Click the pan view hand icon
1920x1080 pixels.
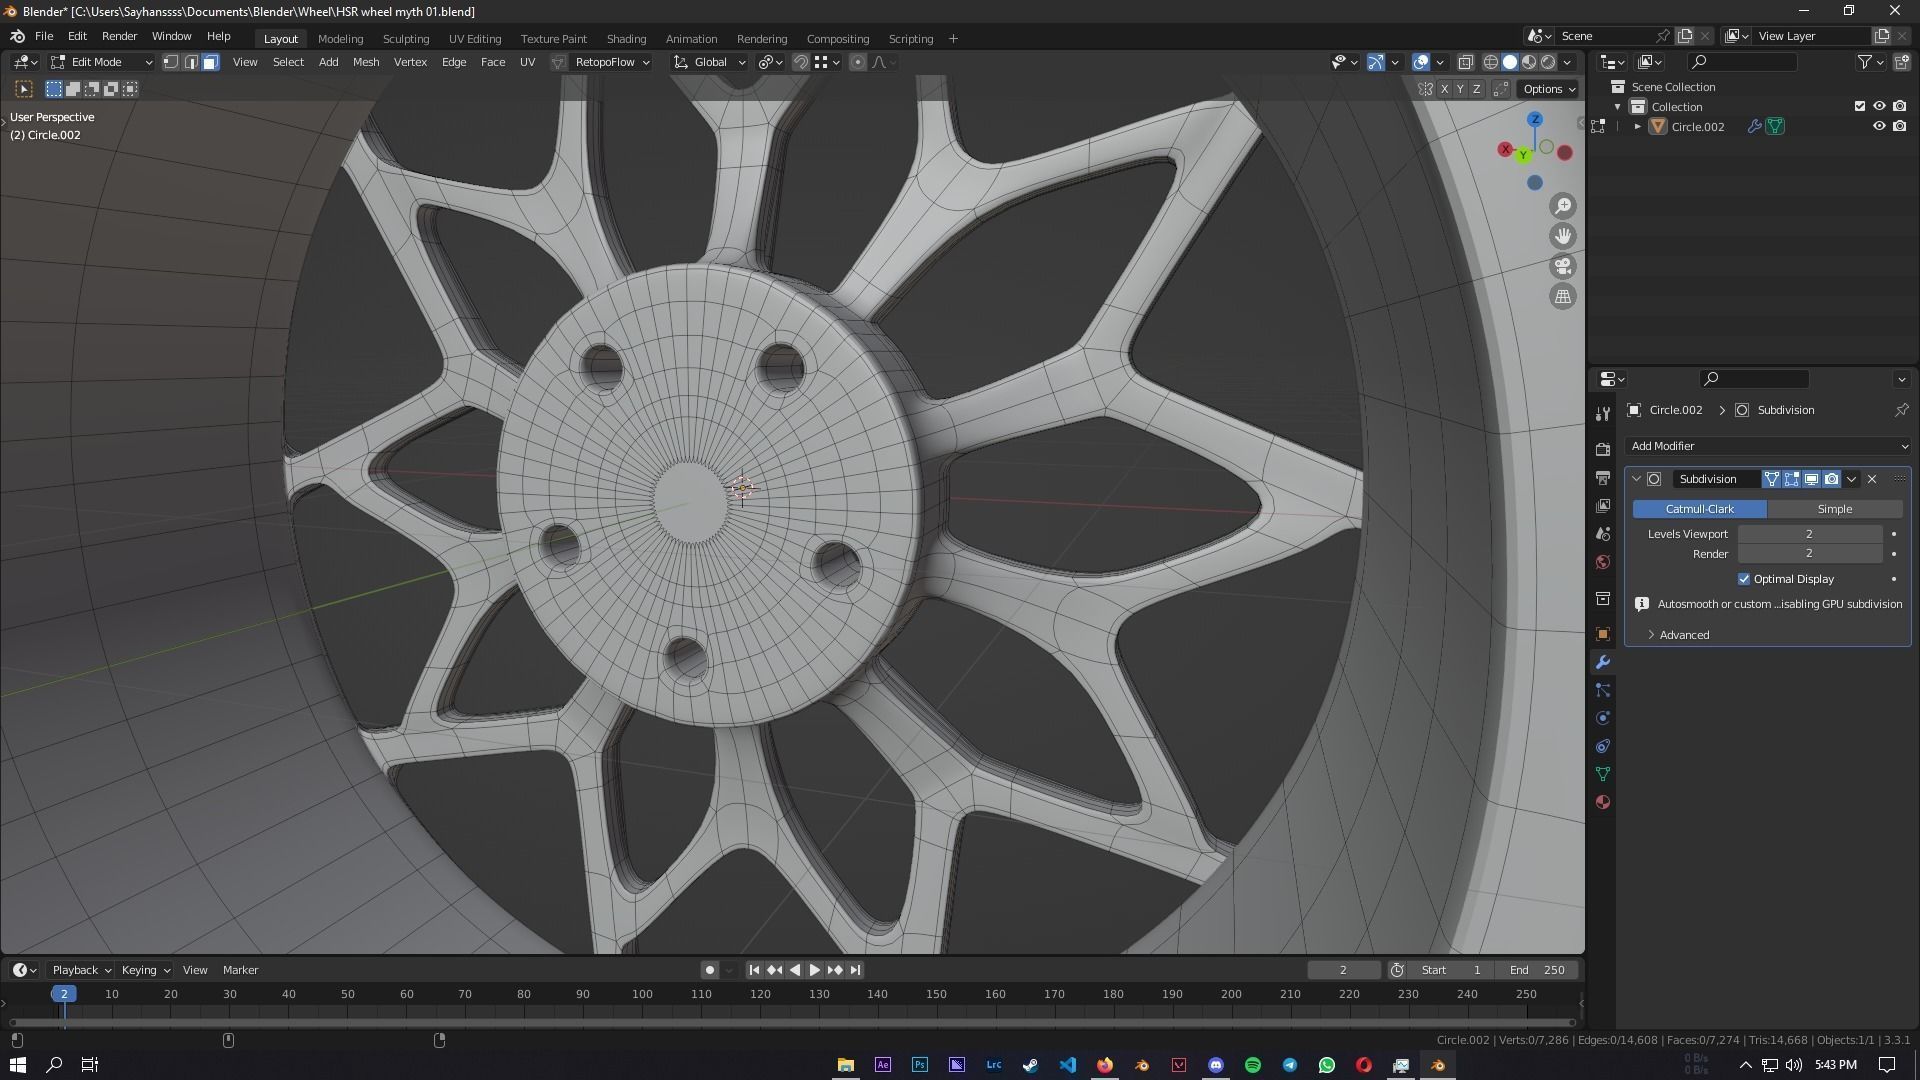1563,236
